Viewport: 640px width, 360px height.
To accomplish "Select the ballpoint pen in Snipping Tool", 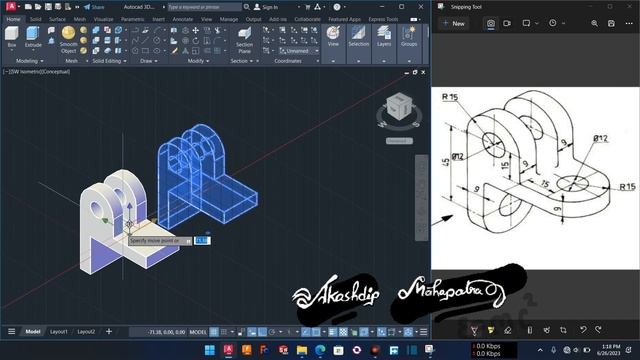I will (x=474, y=330).
